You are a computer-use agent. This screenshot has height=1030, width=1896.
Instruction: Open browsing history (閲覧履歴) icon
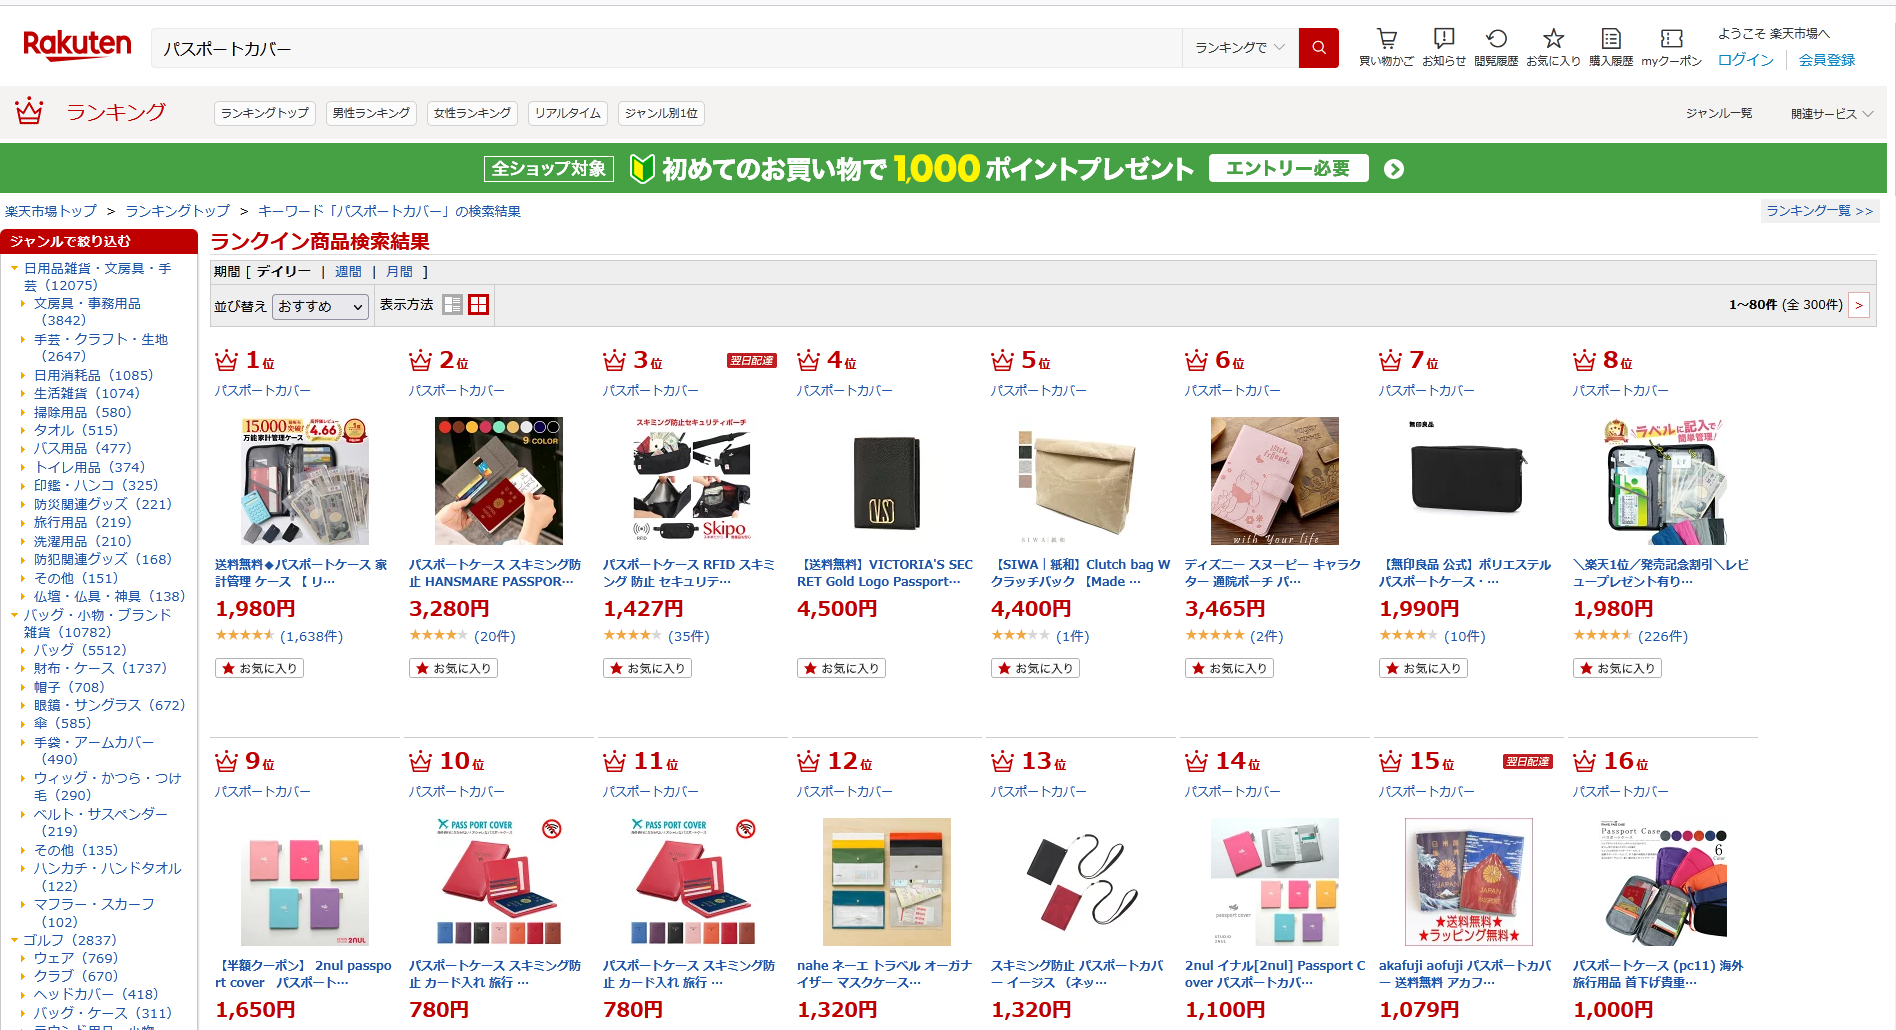click(1496, 46)
